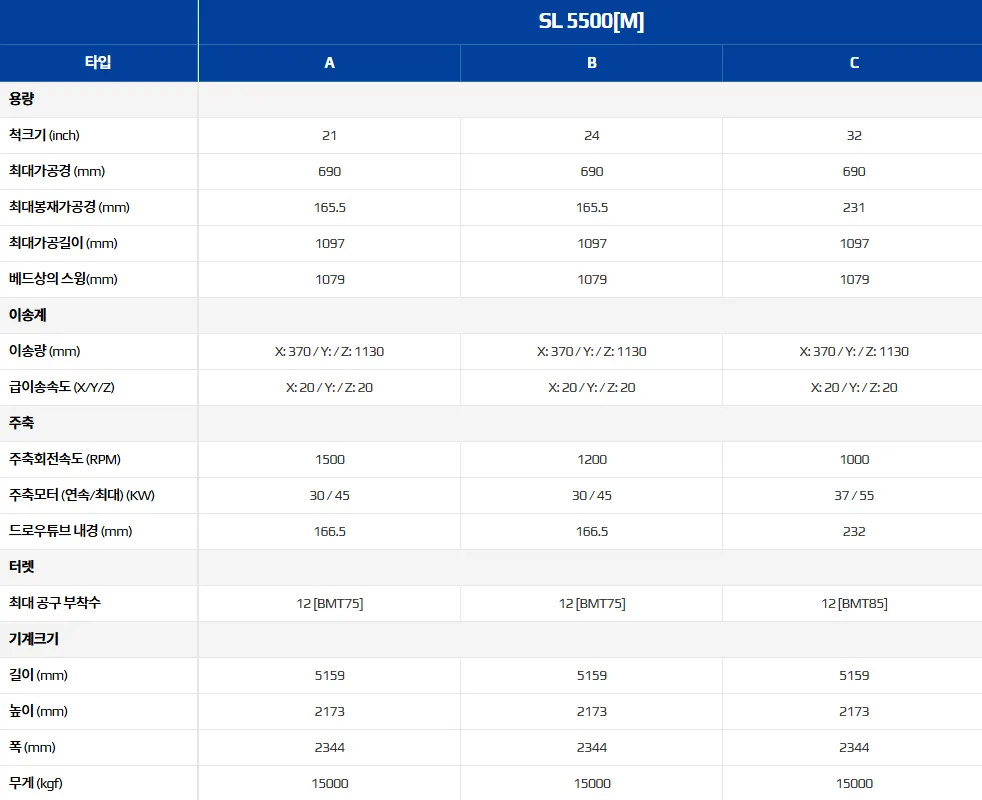Click the 주축회전속도 (RPM) row label

[x=65, y=459]
